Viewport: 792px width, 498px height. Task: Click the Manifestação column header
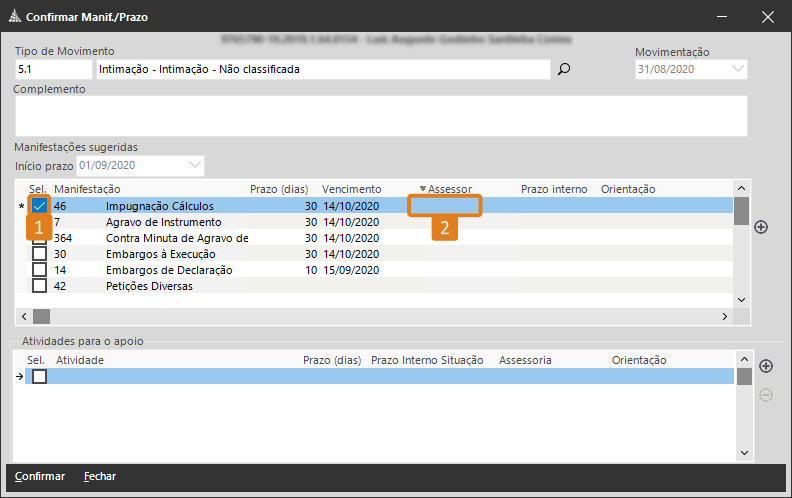coord(88,189)
